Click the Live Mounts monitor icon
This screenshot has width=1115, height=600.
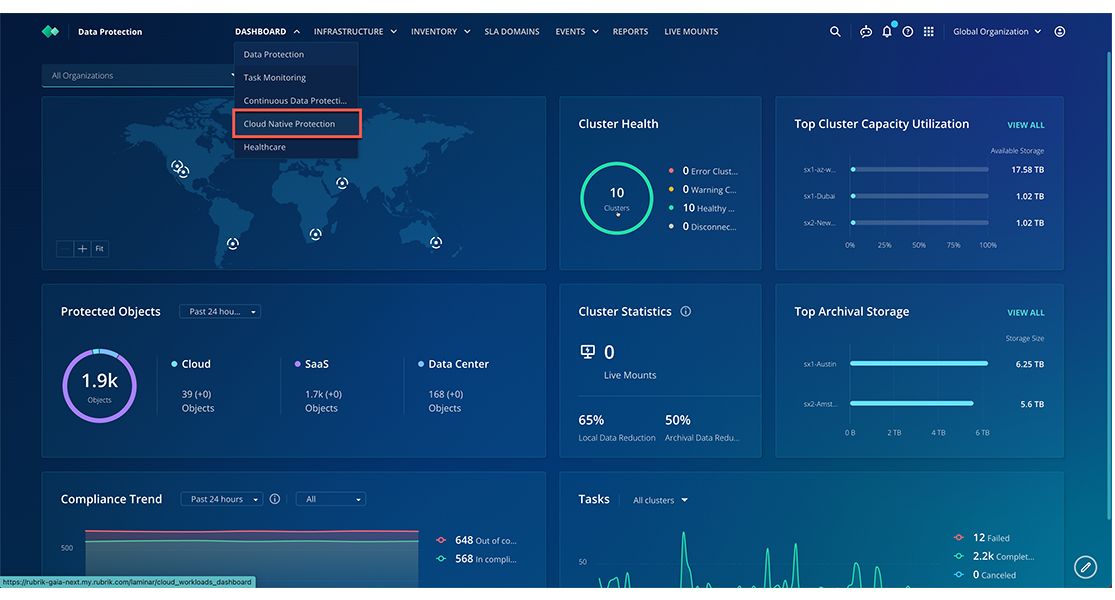[587, 351]
